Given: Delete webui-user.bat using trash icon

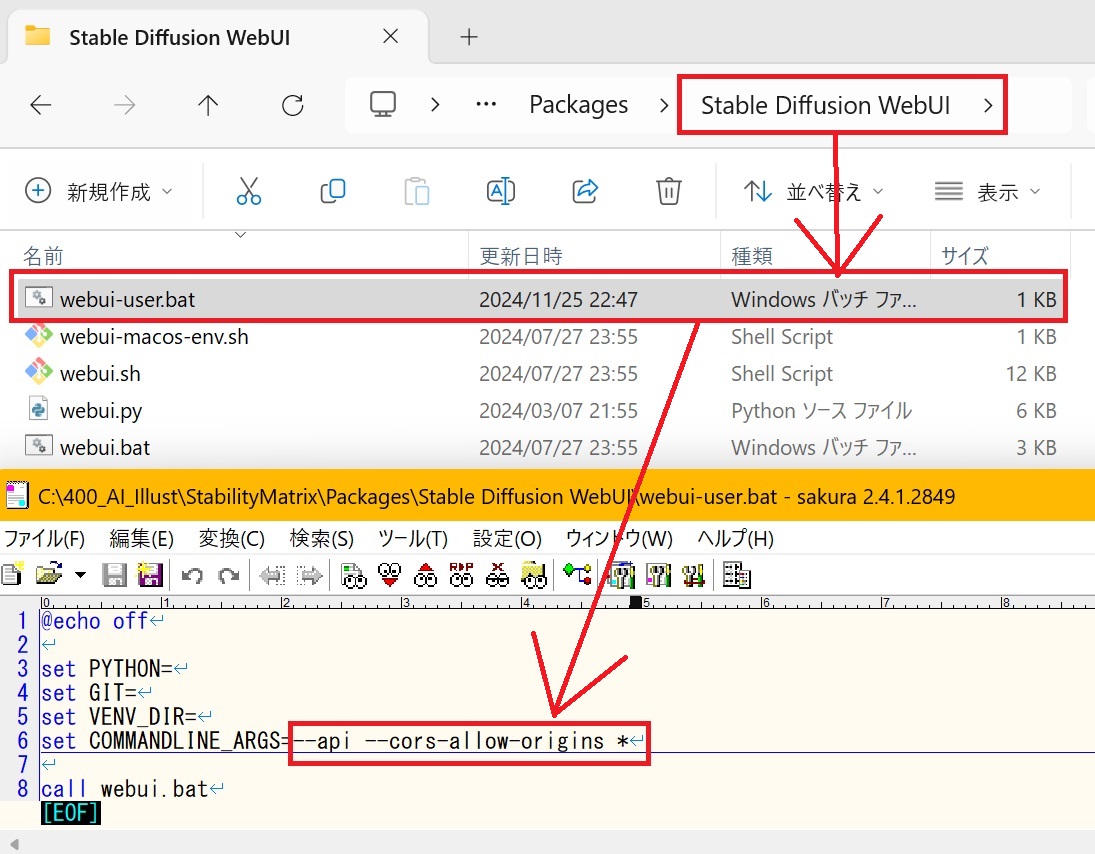Looking at the screenshot, I should pyautogui.click(x=668, y=191).
